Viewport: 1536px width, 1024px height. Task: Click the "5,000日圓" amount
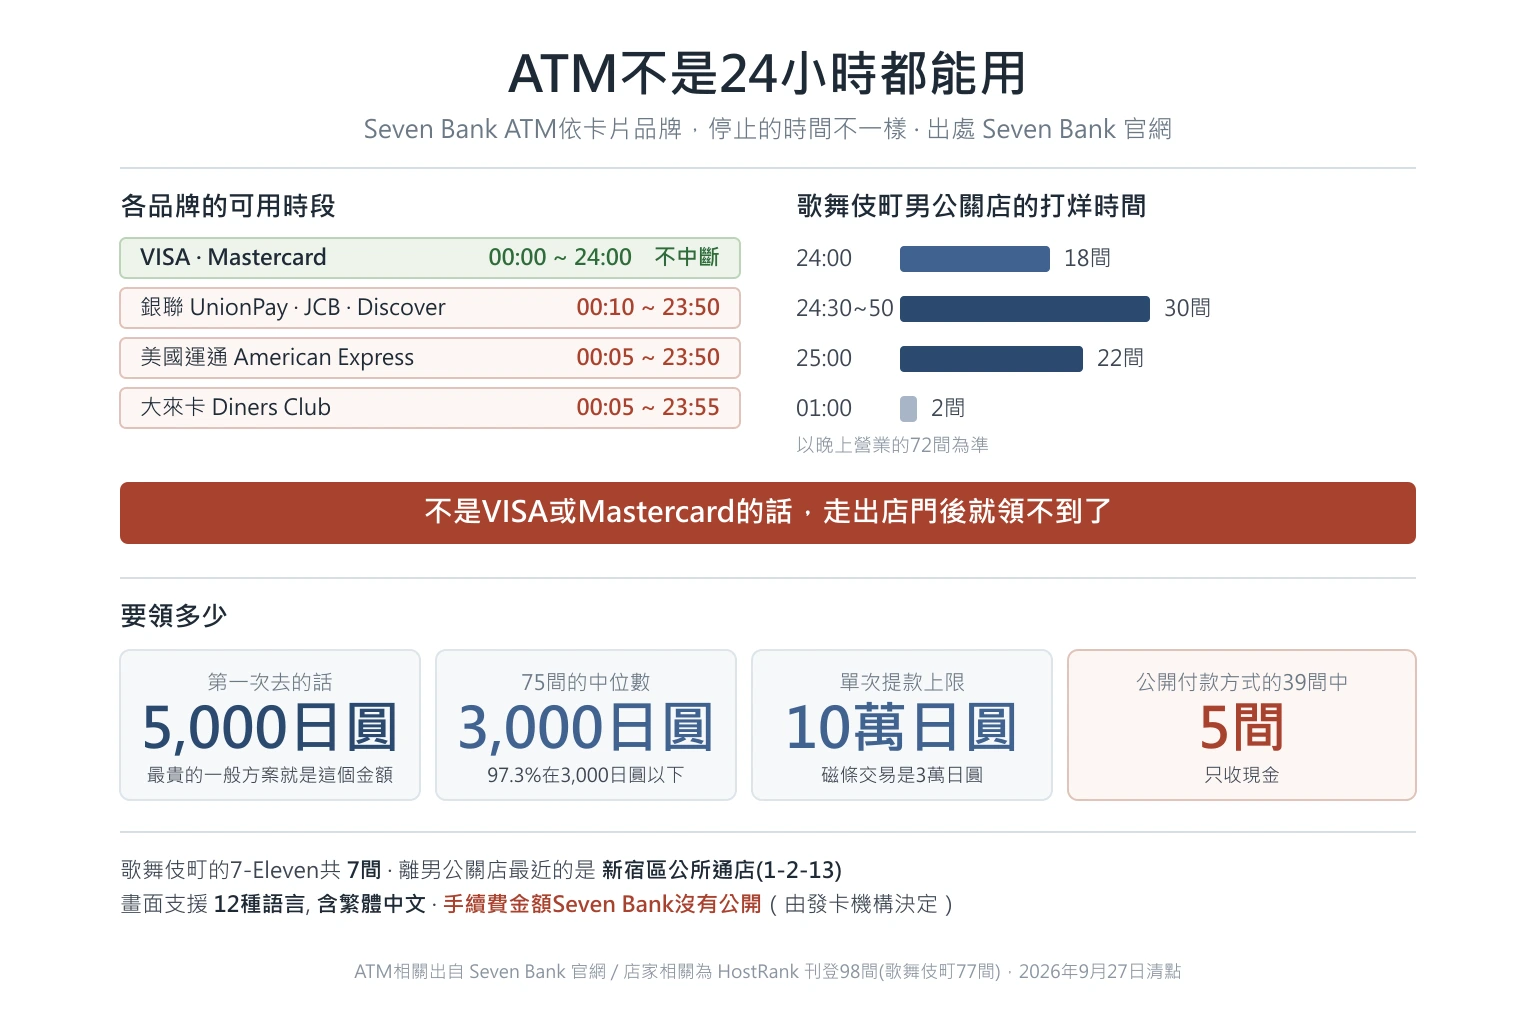coord(270,727)
